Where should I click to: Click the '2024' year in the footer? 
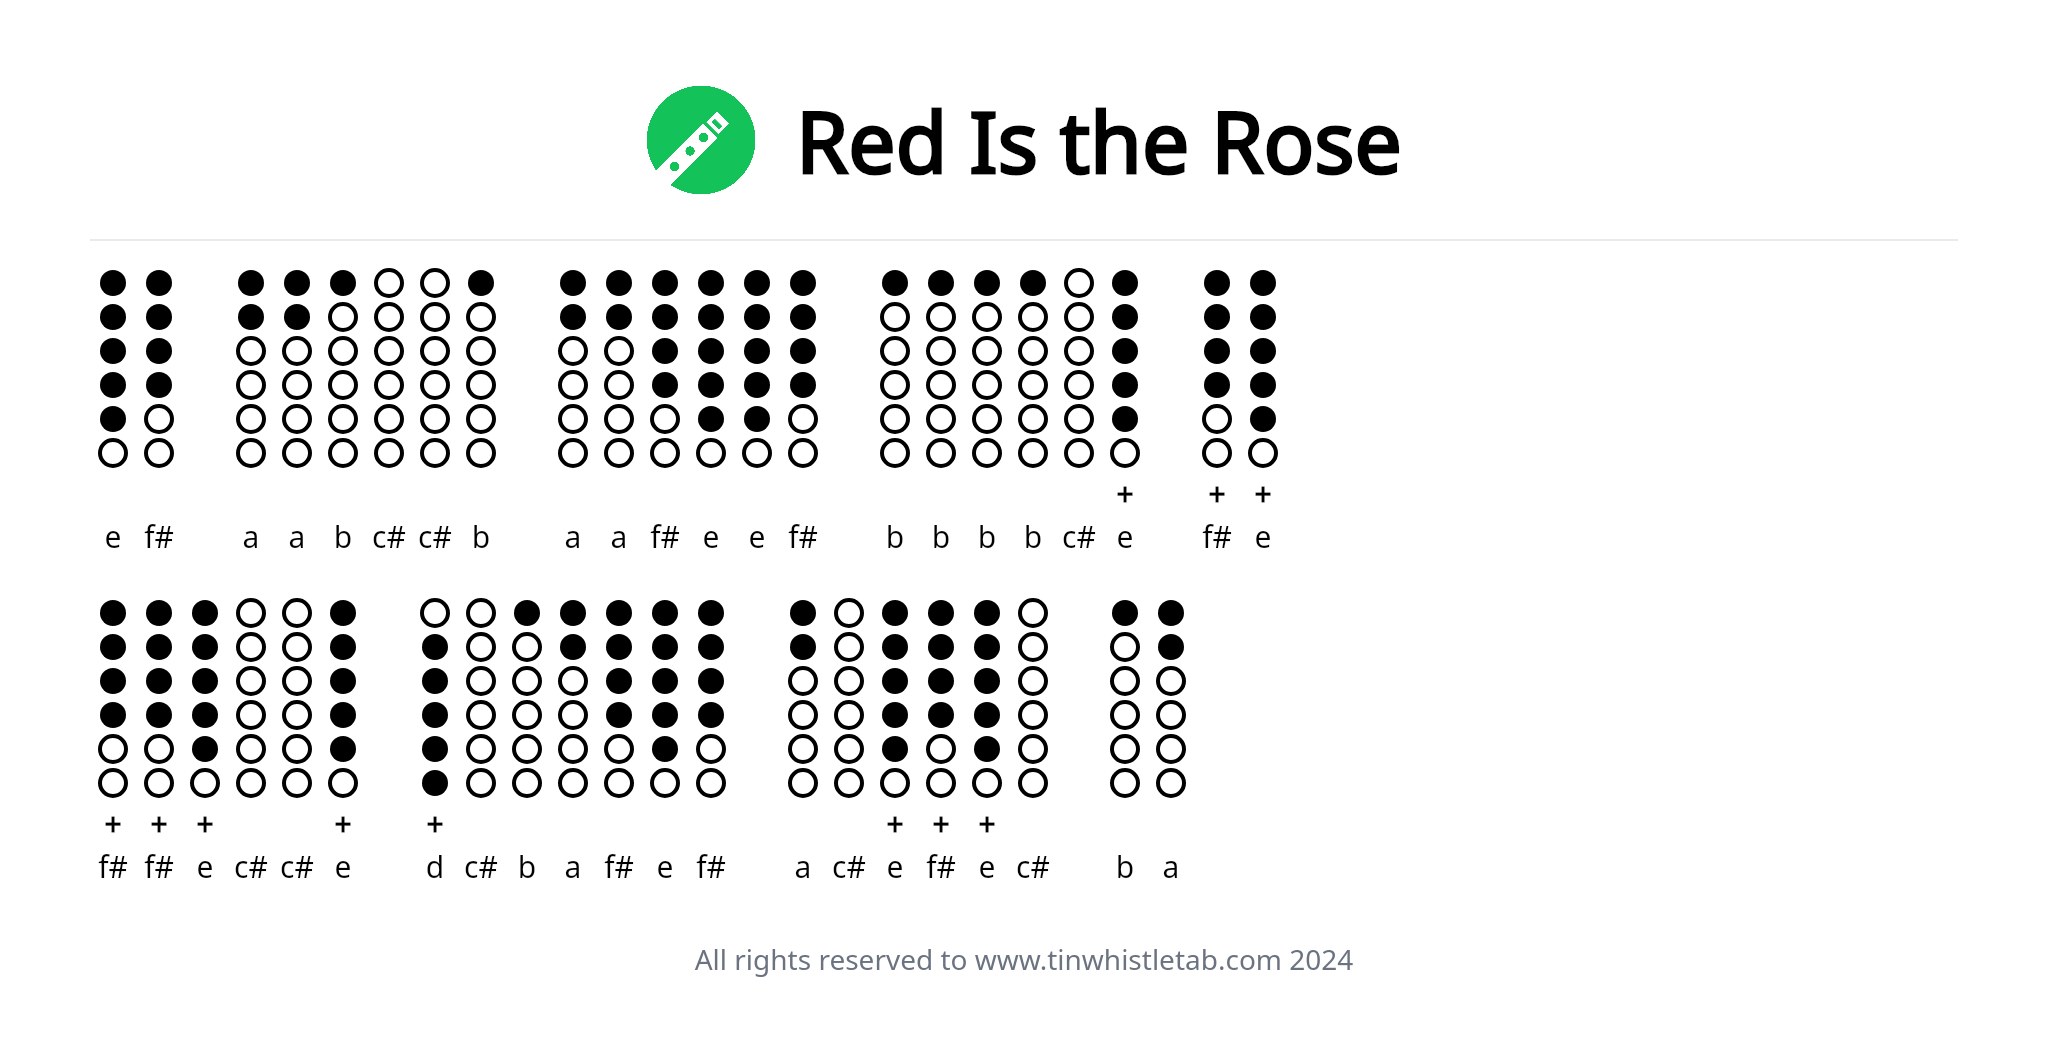click(x=1321, y=960)
